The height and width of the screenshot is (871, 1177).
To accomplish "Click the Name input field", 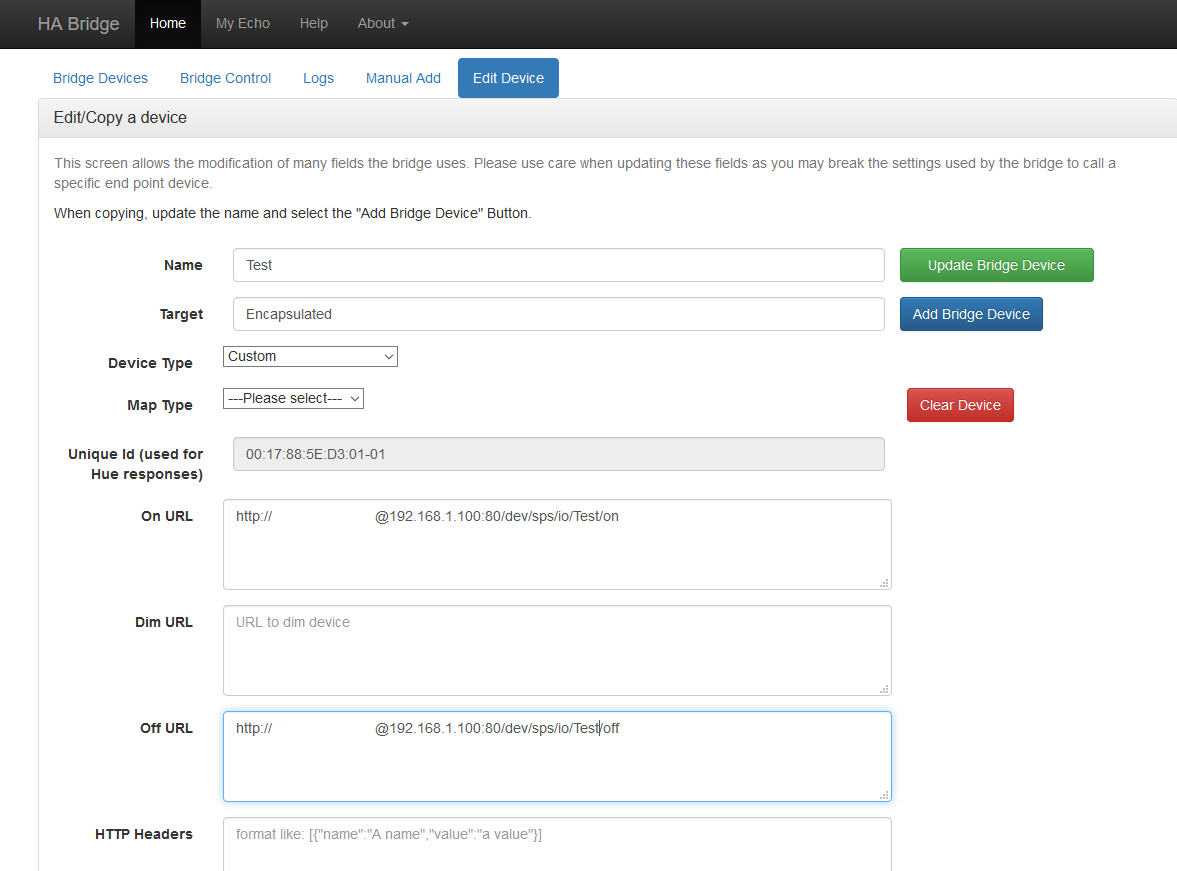I will [558, 265].
